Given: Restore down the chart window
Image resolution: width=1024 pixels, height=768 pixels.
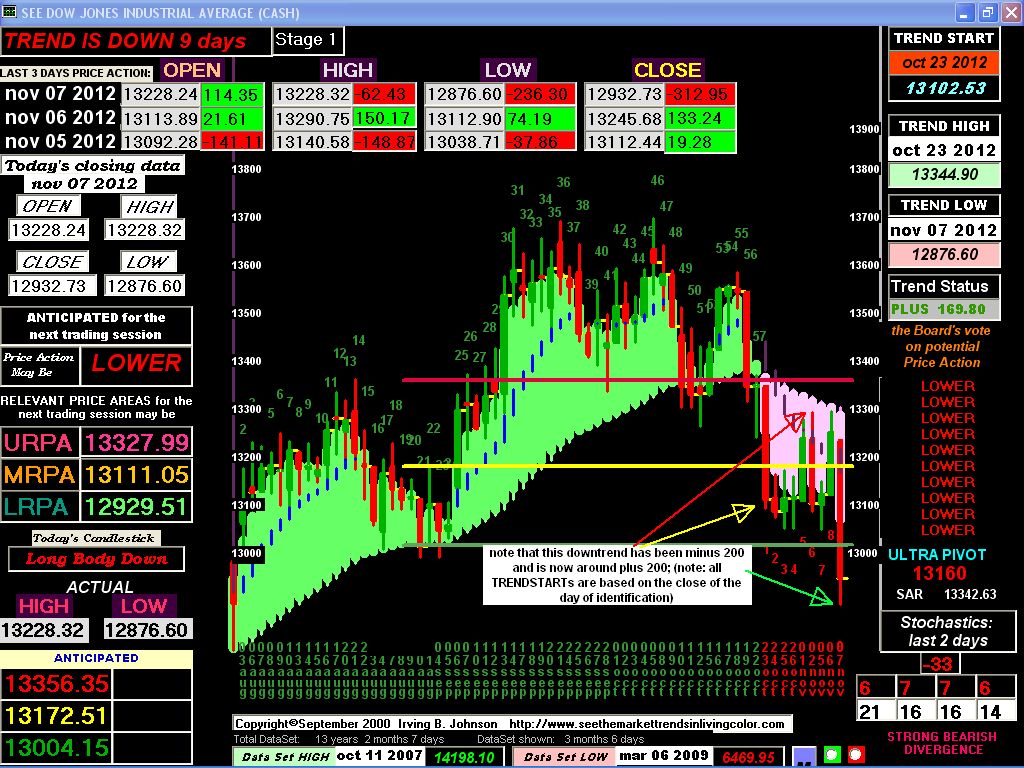Looking at the screenshot, I should click(x=986, y=12).
